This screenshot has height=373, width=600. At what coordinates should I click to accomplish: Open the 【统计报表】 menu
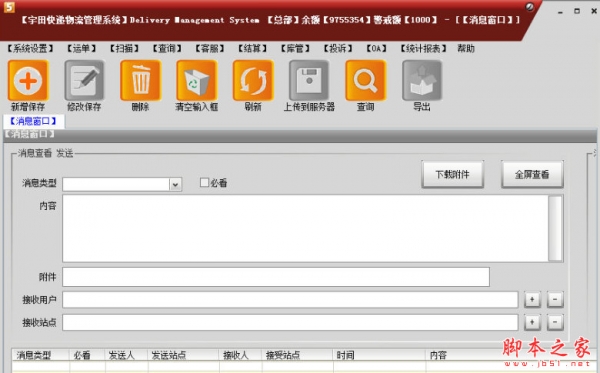[x=423, y=49]
